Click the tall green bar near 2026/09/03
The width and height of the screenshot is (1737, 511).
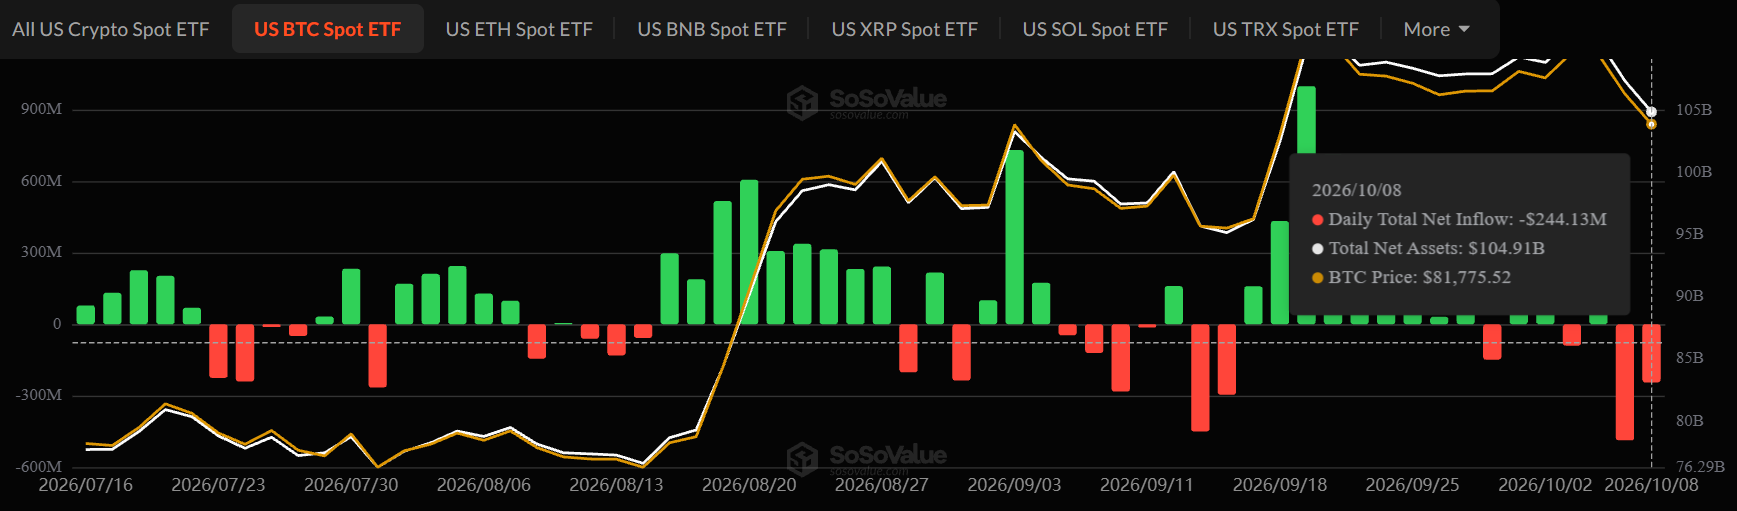(1014, 237)
